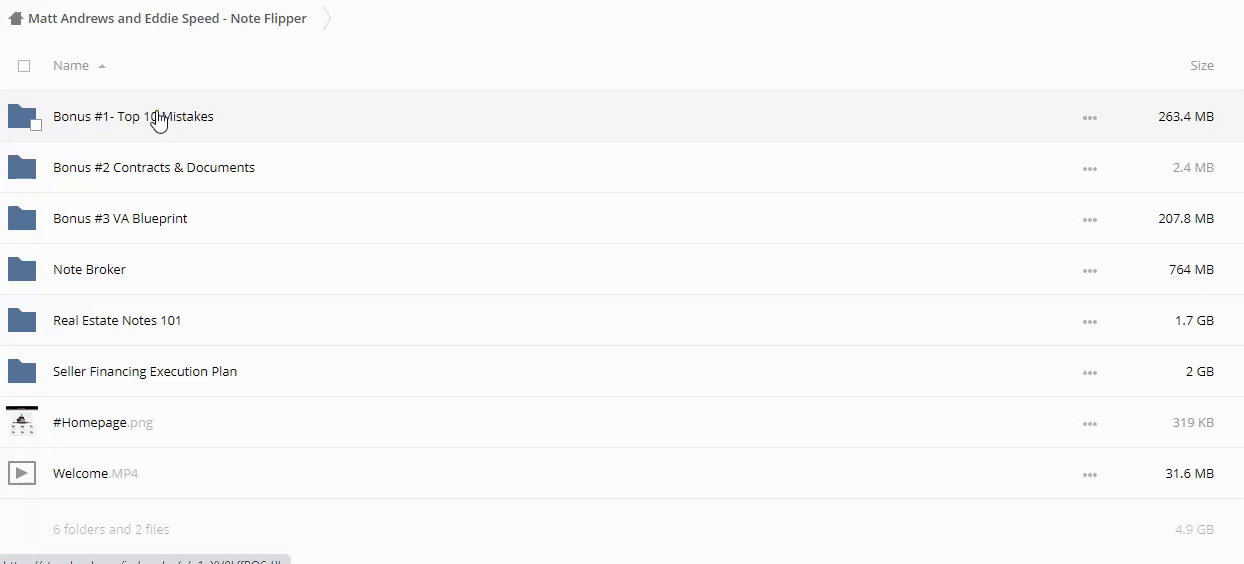Click the Welcome.MP4 video file icon
This screenshot has width=1244, height=564.
[22, 473]
